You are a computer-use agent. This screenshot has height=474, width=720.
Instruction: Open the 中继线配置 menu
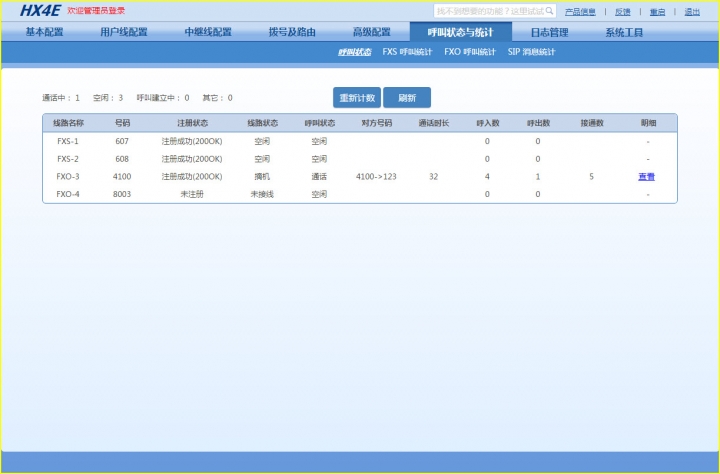click(208, 32)
